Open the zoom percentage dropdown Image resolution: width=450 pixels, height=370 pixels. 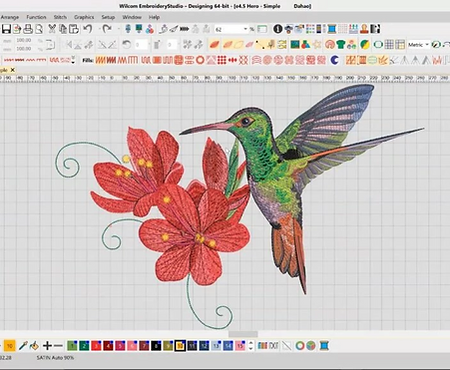pyautogui.click(x=245, y=29)
